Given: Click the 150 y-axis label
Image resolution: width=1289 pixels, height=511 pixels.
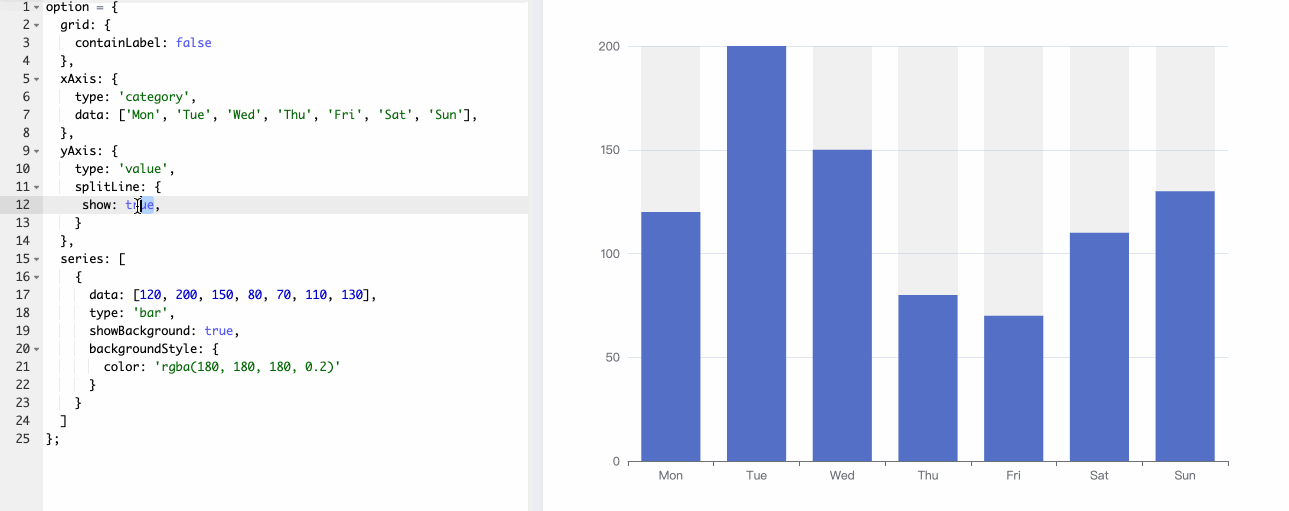Looking at the screenshot, I should click(x=607, y=151).
